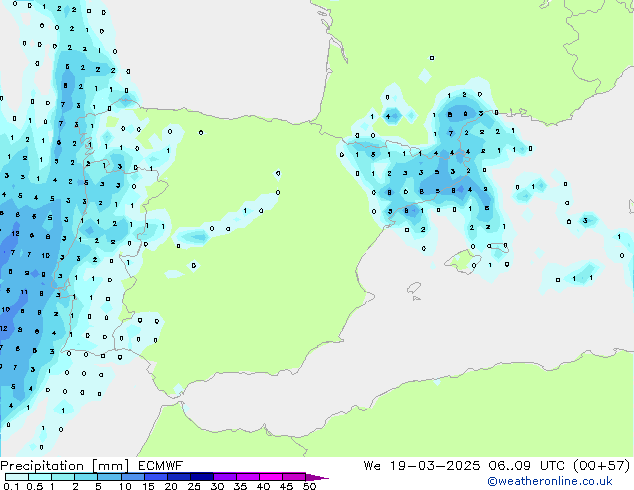Screen dimensions: 634x490
Task: Click the '25' legend scale label
Action: (x=194, y=486)
